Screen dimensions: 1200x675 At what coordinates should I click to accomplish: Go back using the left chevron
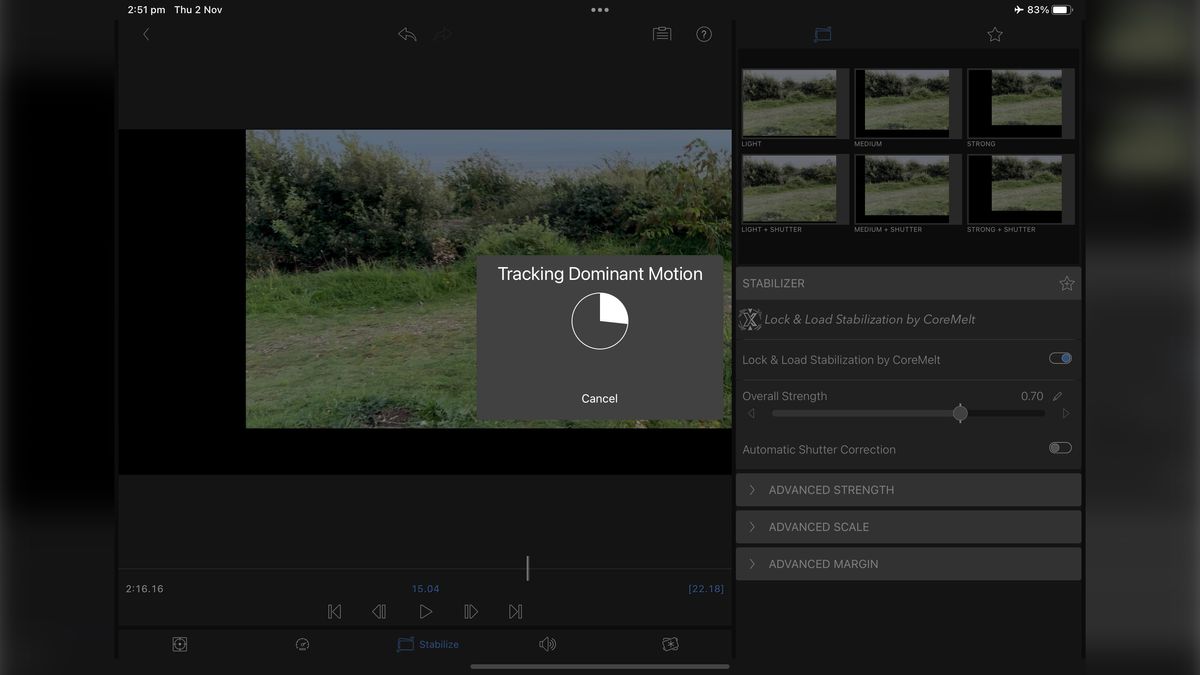(x=146, y=33)
